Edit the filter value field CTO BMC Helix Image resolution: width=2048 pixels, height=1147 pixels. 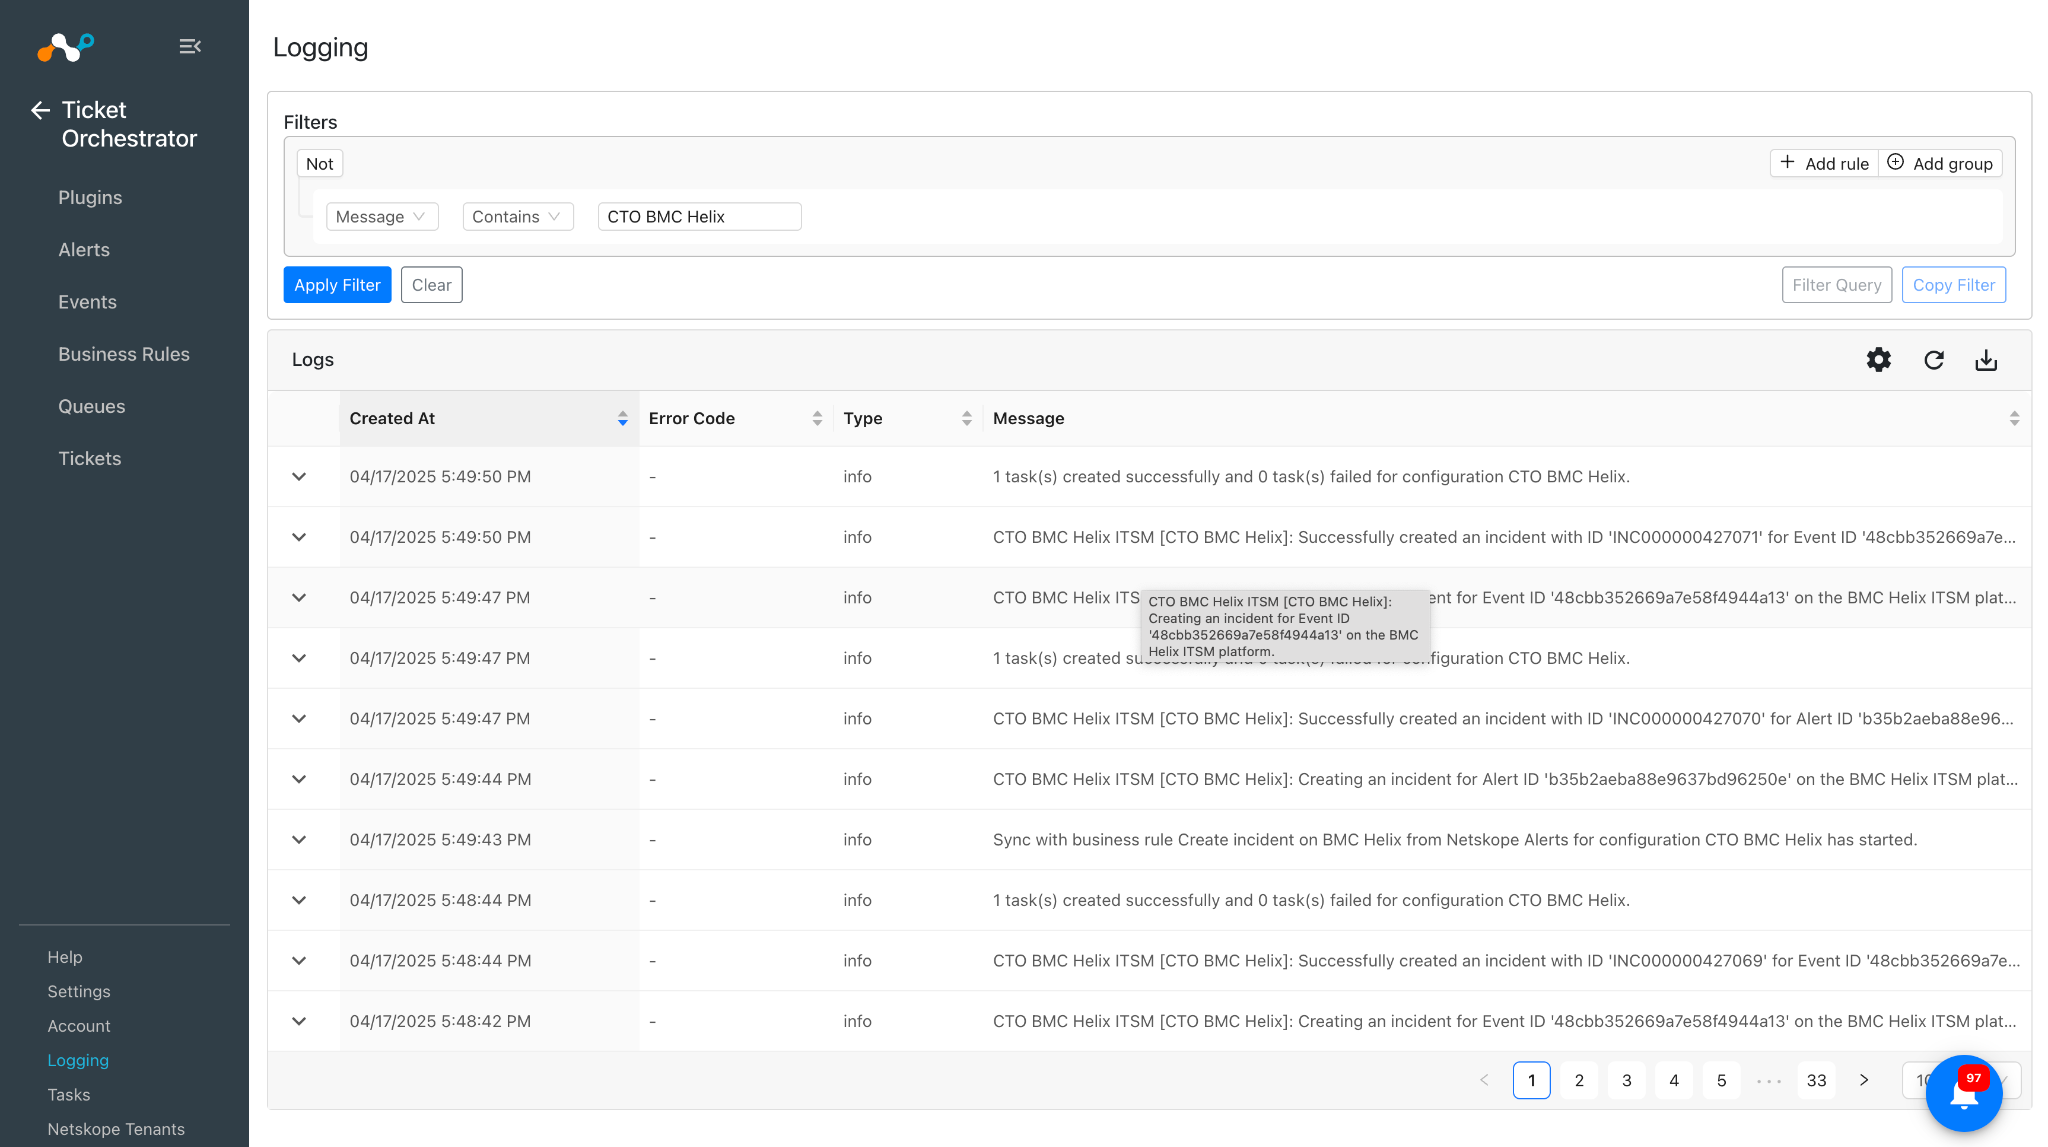click(x=700, y=217)
